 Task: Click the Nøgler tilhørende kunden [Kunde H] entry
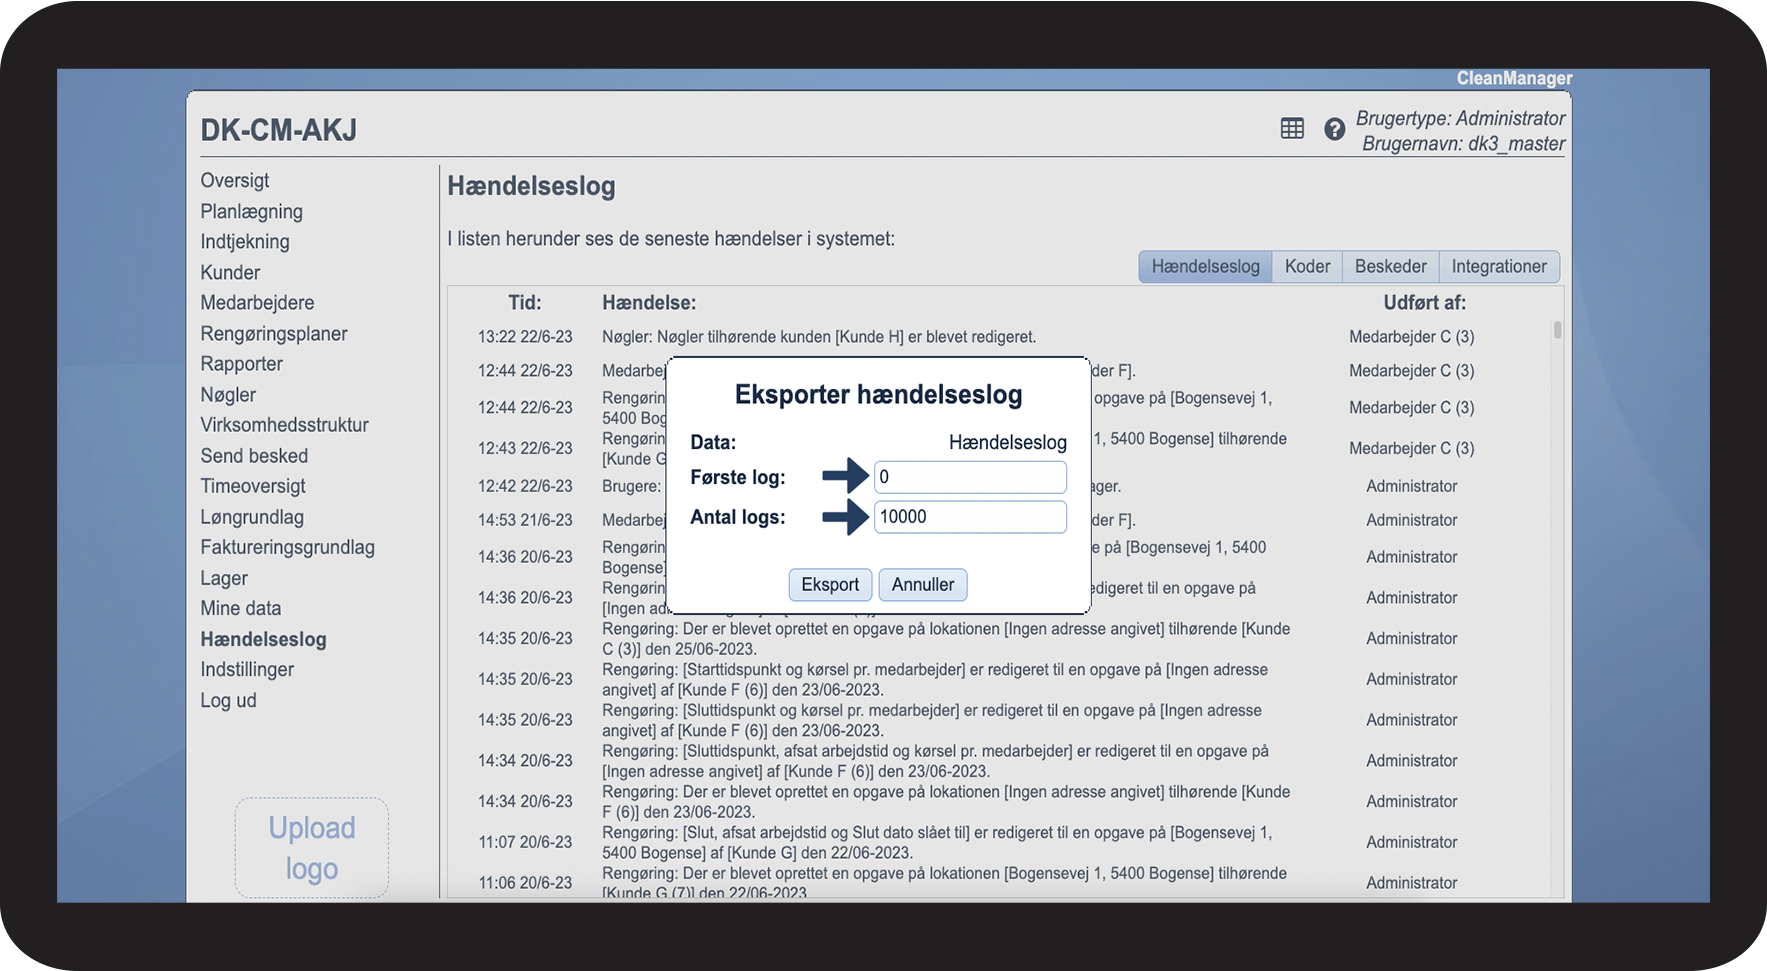click(819, 337)
